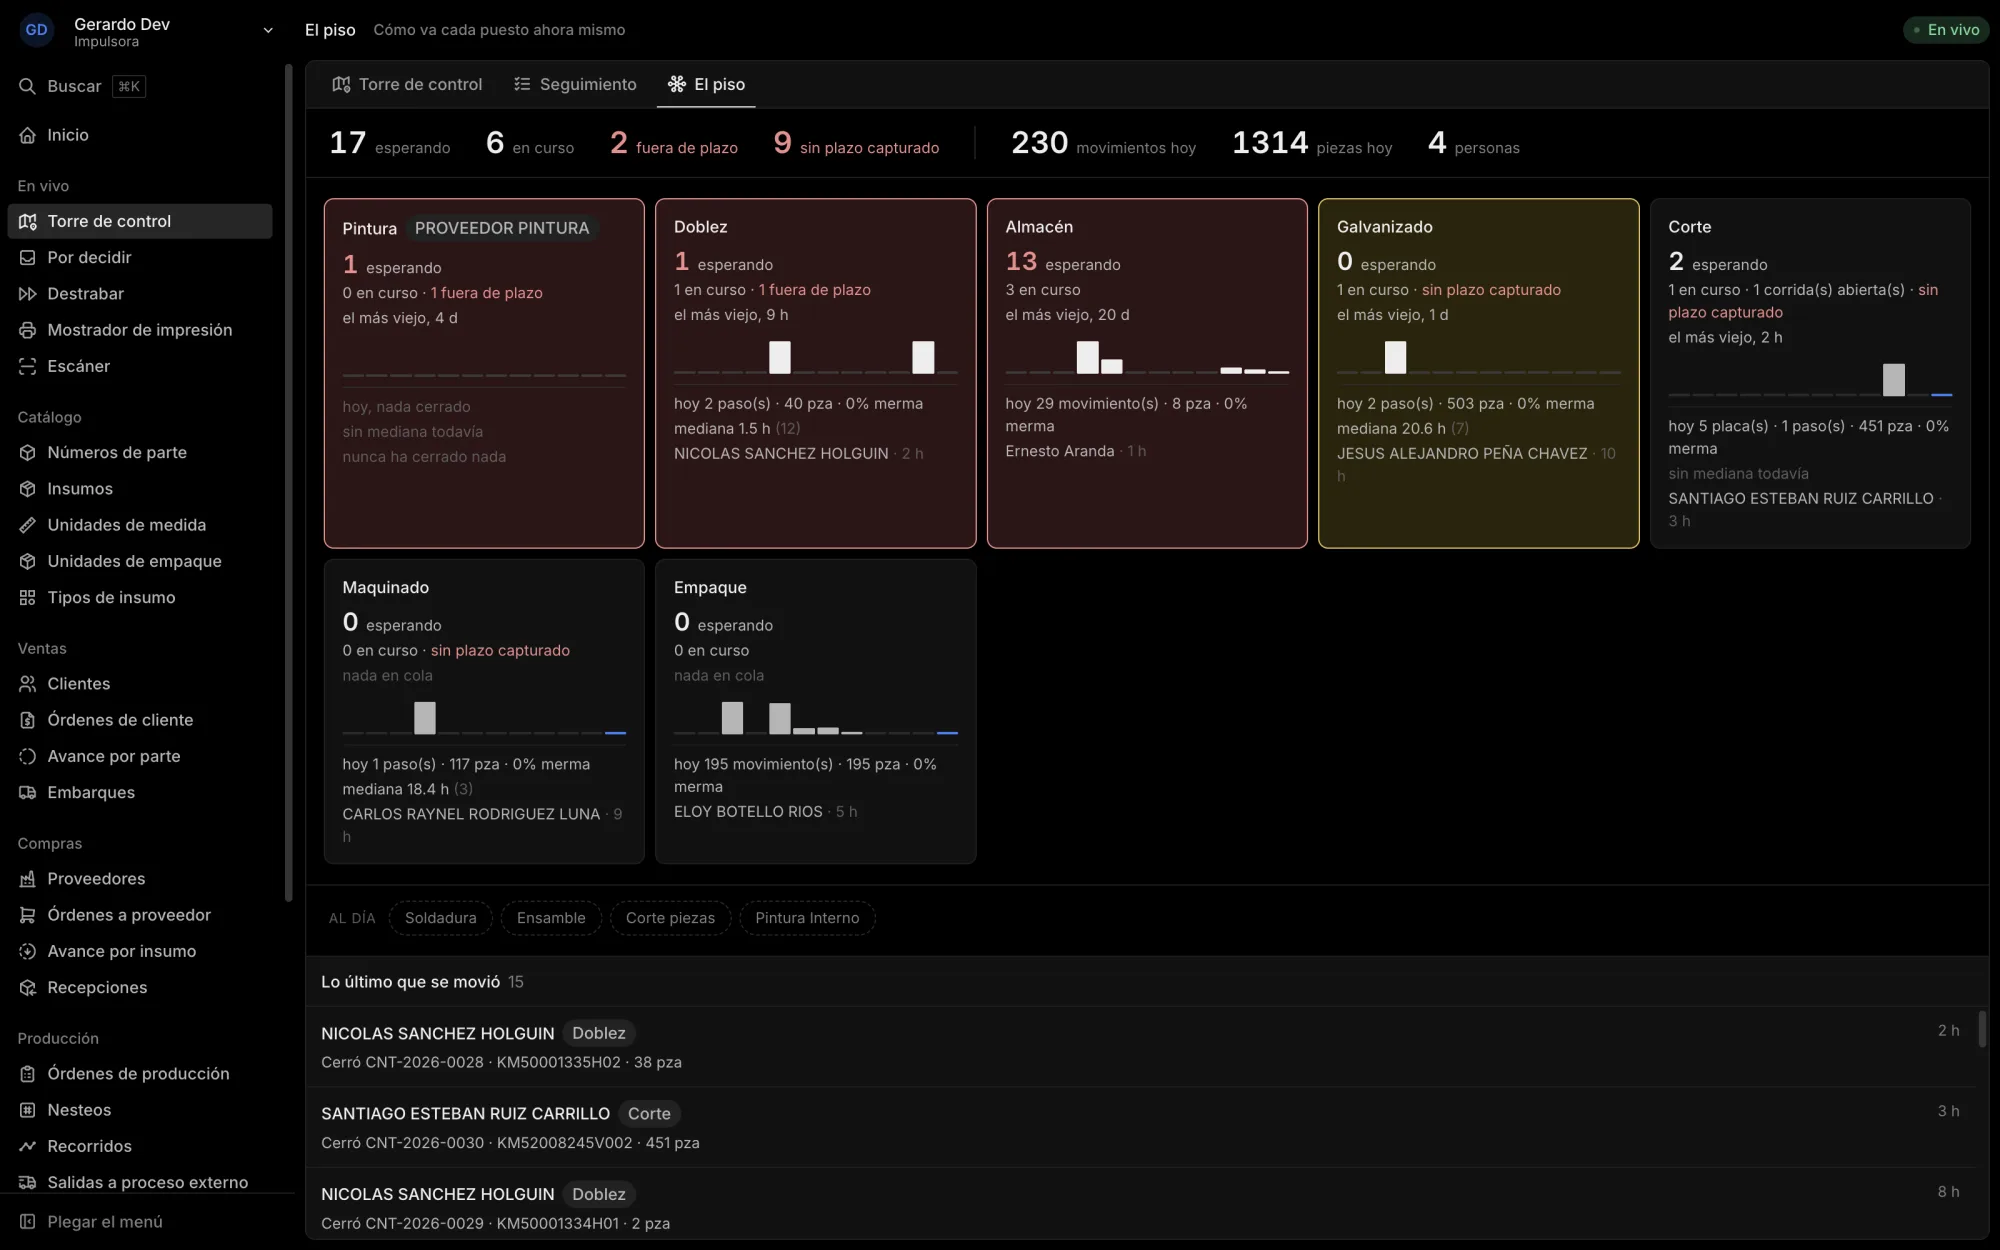Expand the Almacén station card
The image size is (2000, 1250).
click(x=1147, y=373)
